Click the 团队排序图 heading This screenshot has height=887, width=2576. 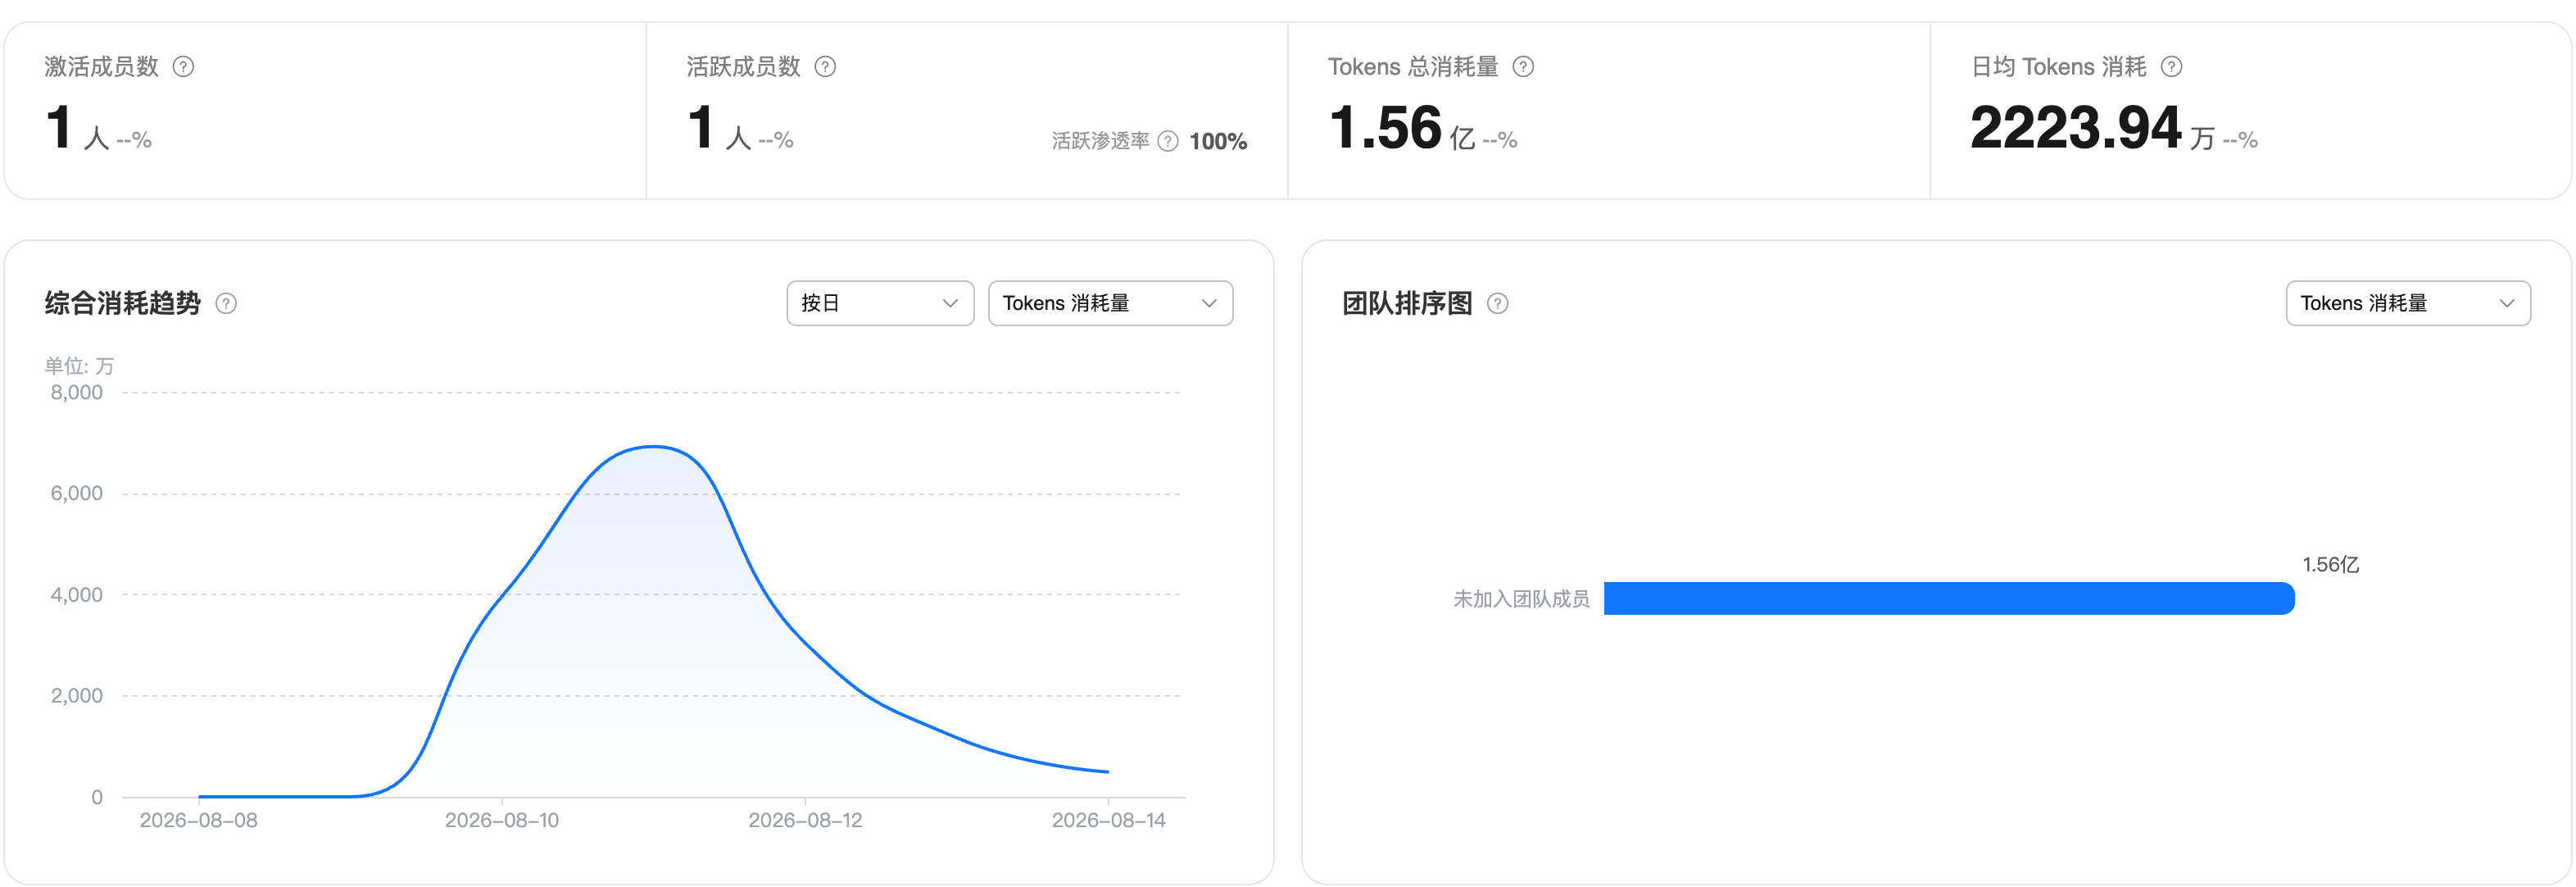point(1407,304)
